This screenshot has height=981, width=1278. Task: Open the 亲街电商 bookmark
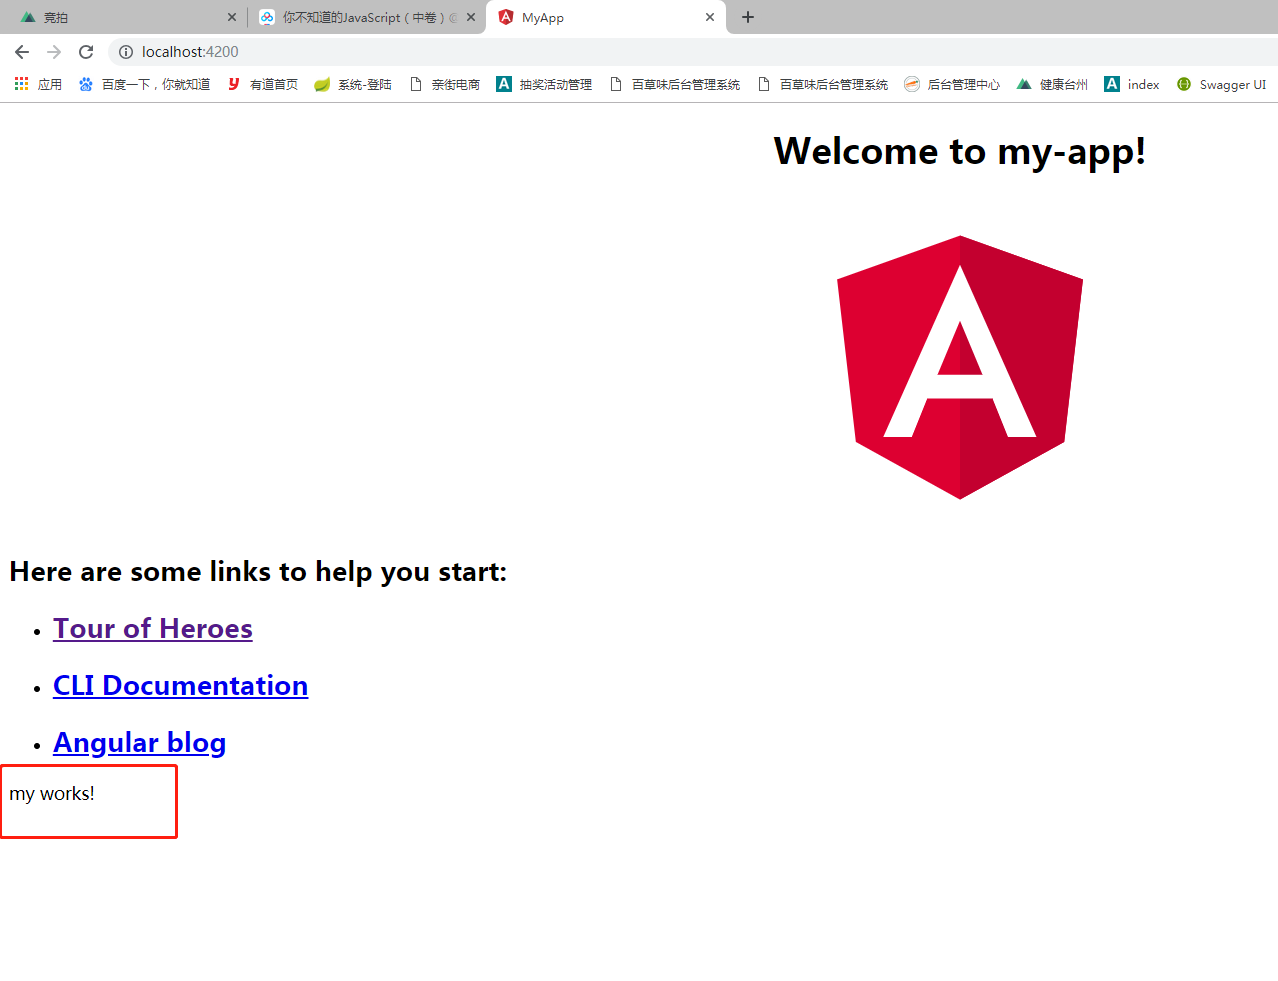(445, 84)
